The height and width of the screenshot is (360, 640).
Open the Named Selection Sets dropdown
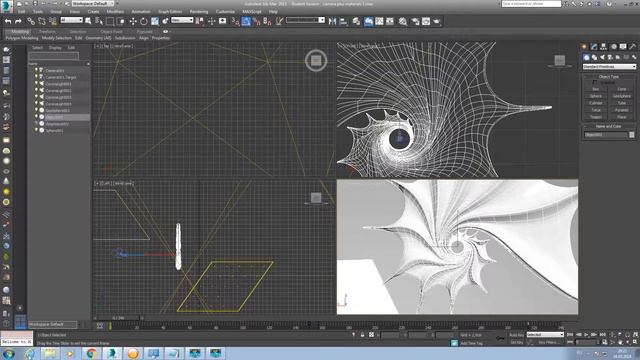[305, 20]
